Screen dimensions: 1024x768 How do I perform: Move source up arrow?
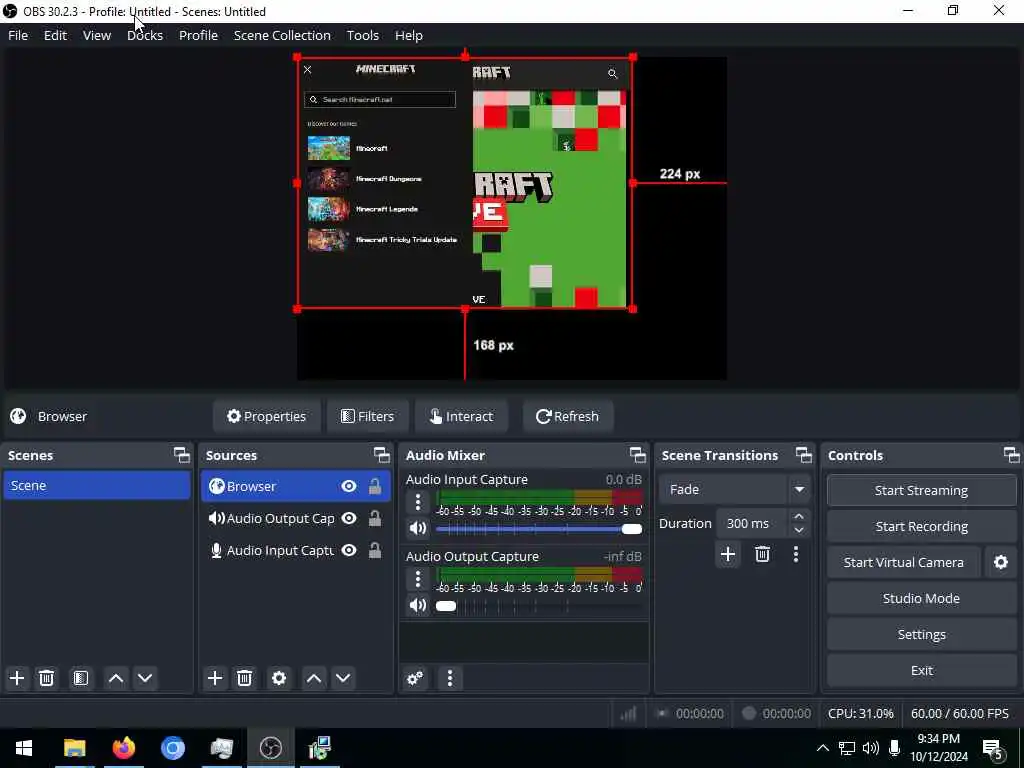pyautogui.click(x=313, y=678)
